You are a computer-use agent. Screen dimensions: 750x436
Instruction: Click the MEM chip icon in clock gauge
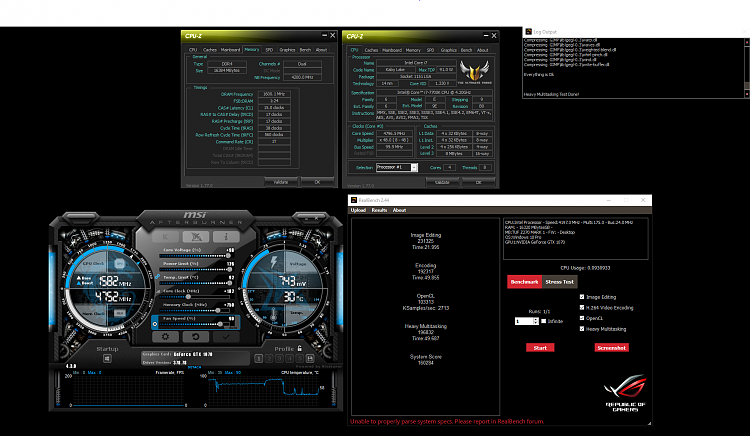(120, 313)
